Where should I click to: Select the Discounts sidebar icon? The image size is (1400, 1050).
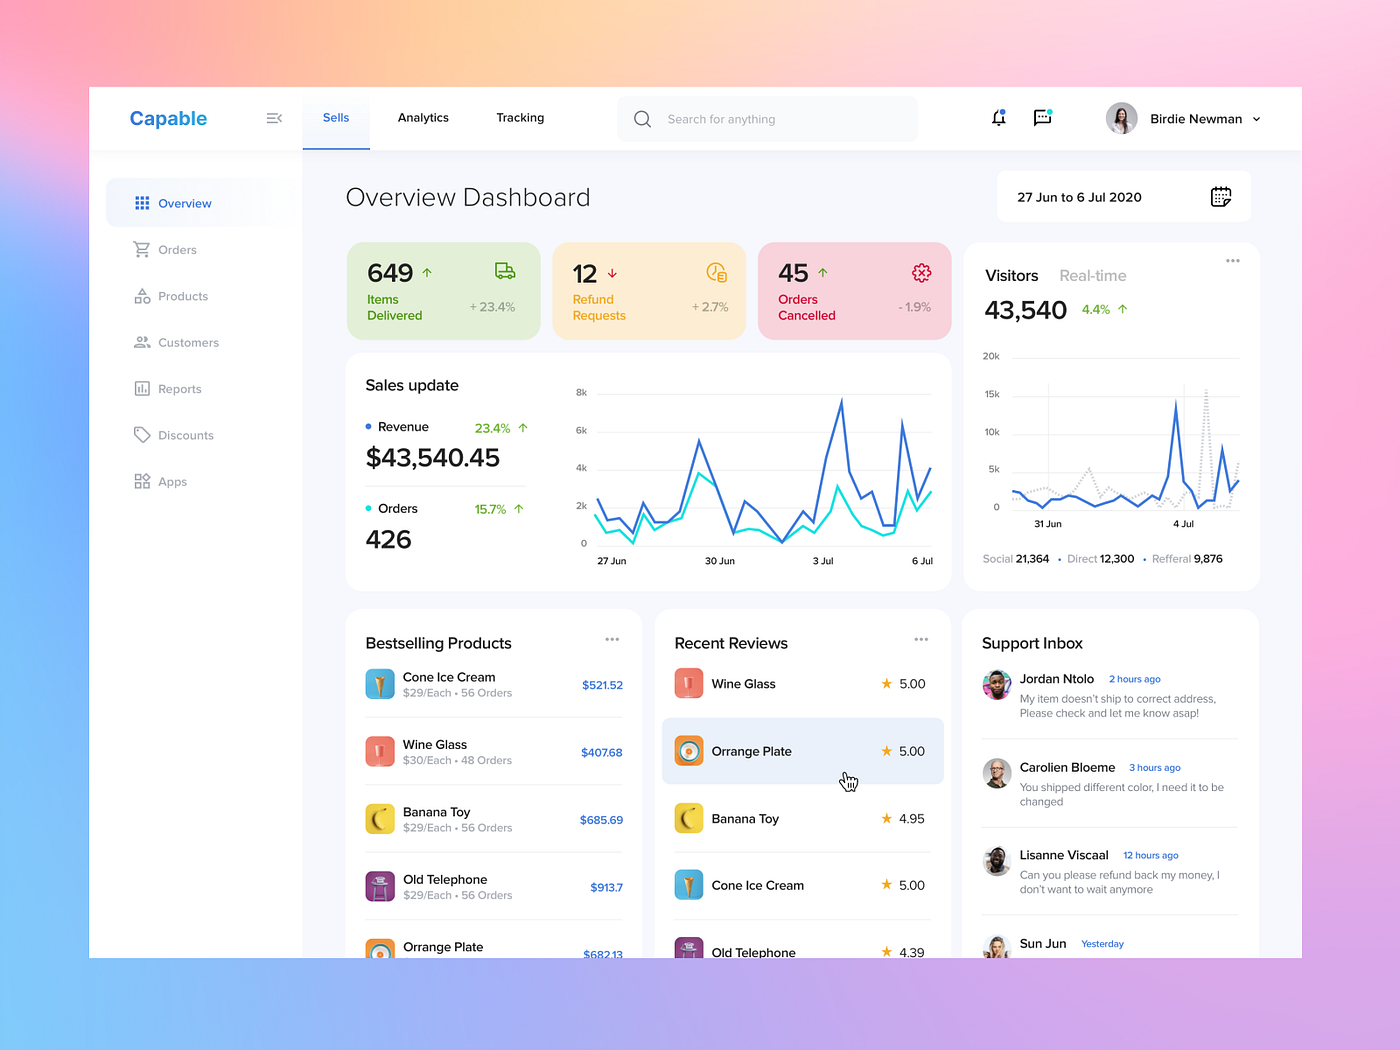coord(141,434)
